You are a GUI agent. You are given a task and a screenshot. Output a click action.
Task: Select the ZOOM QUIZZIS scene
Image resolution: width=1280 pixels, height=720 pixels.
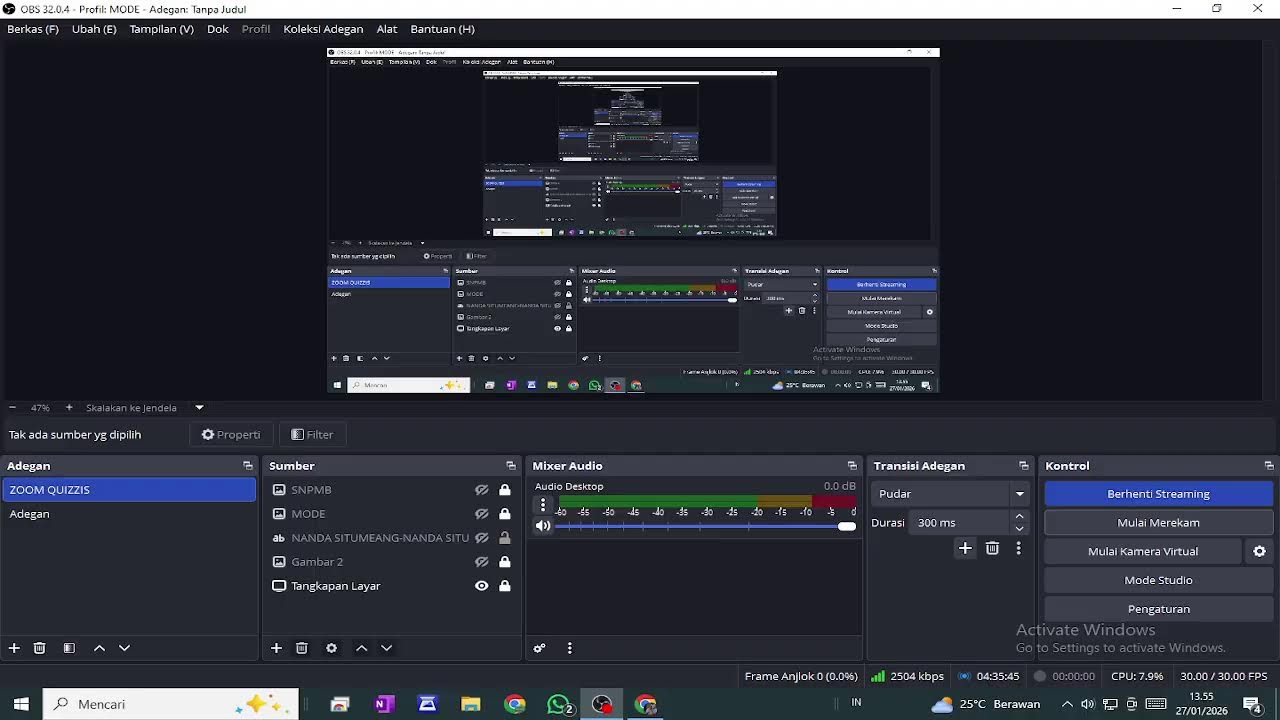pyautogui.click(x=129, y=490)
